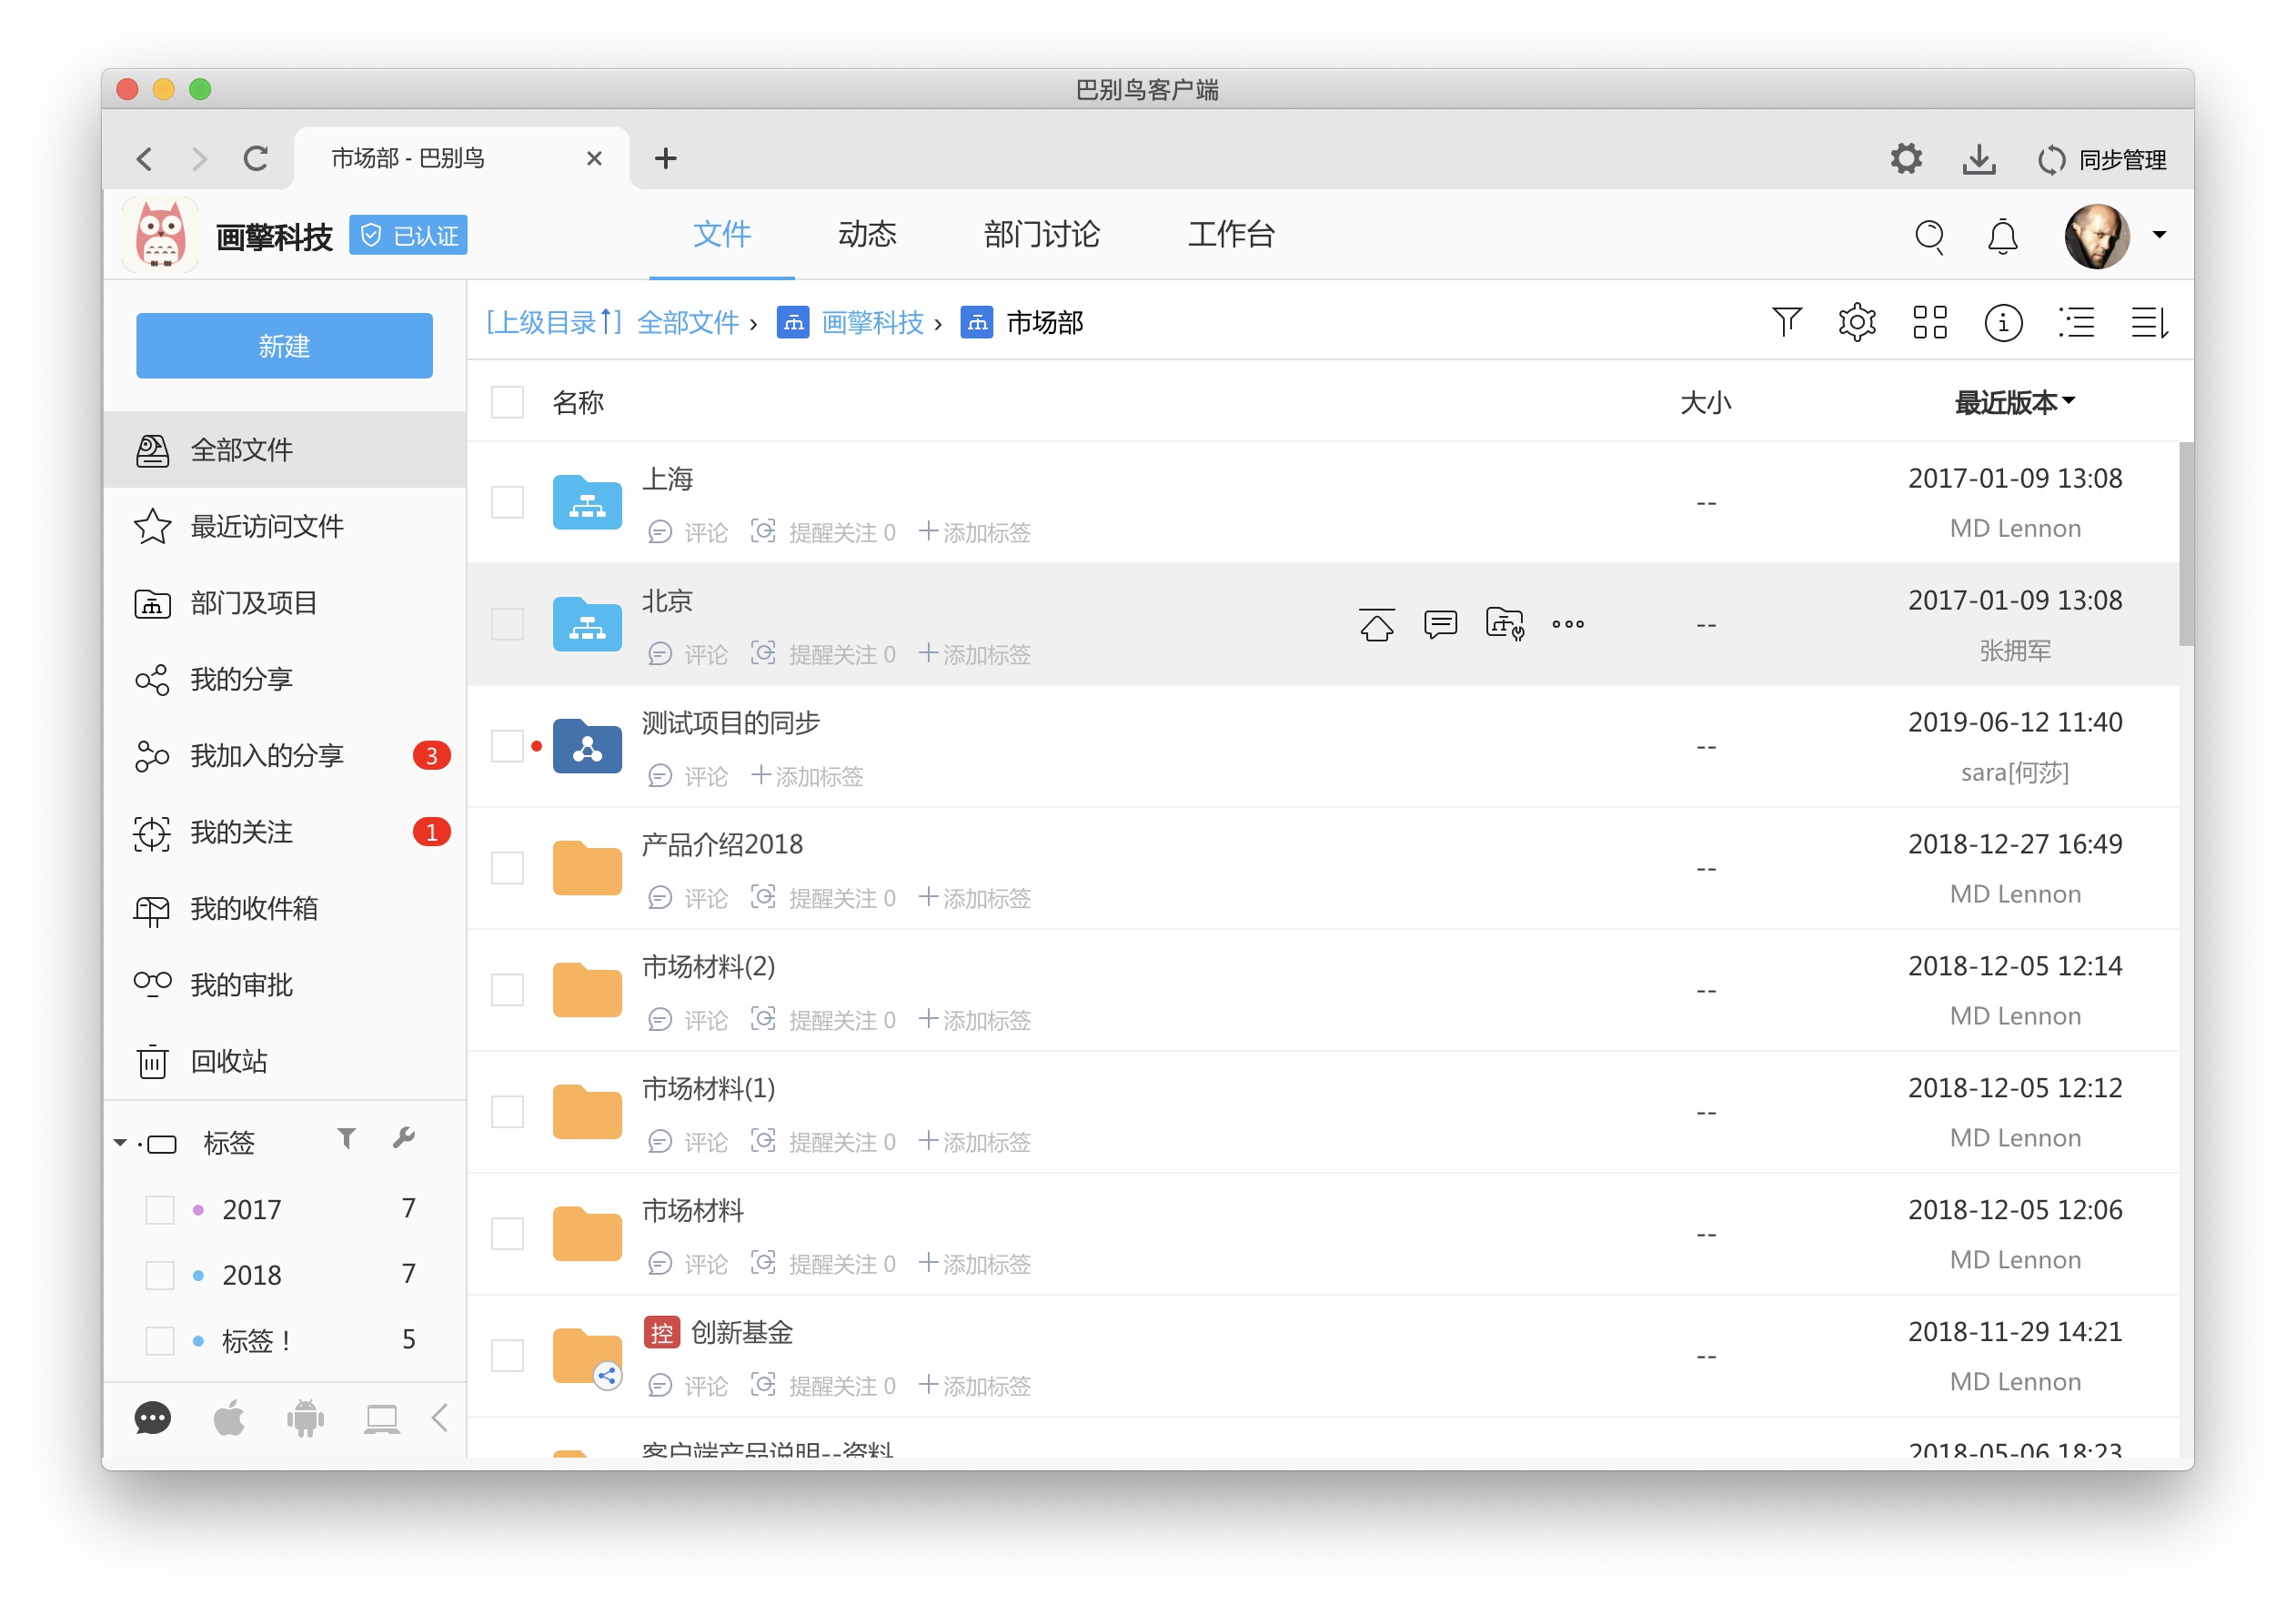2296x1605 pixels.
Task: Click the file list vertical scrollbar
Action: click(x=2186, y=545)
